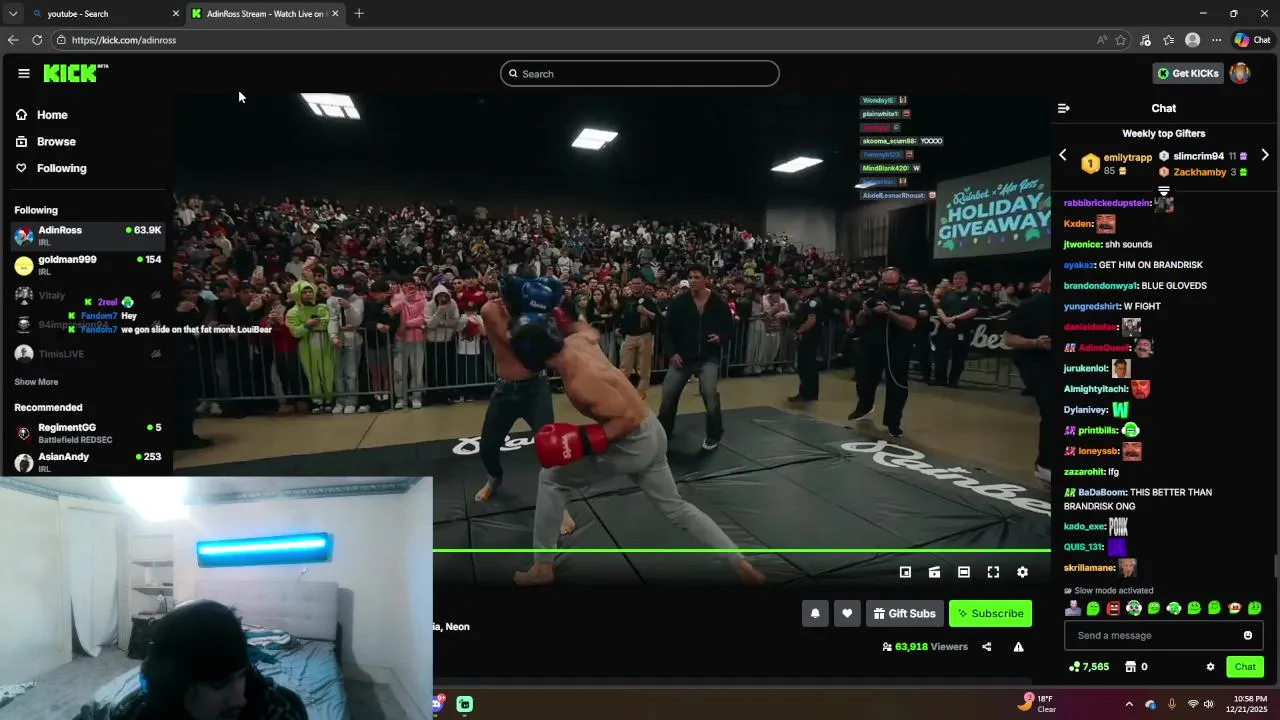Viewport: 1280px width, 720px height.
Task: Switch to the AdinRoss Stream tab
Action: pyautogui.click(x=265, y=14)
